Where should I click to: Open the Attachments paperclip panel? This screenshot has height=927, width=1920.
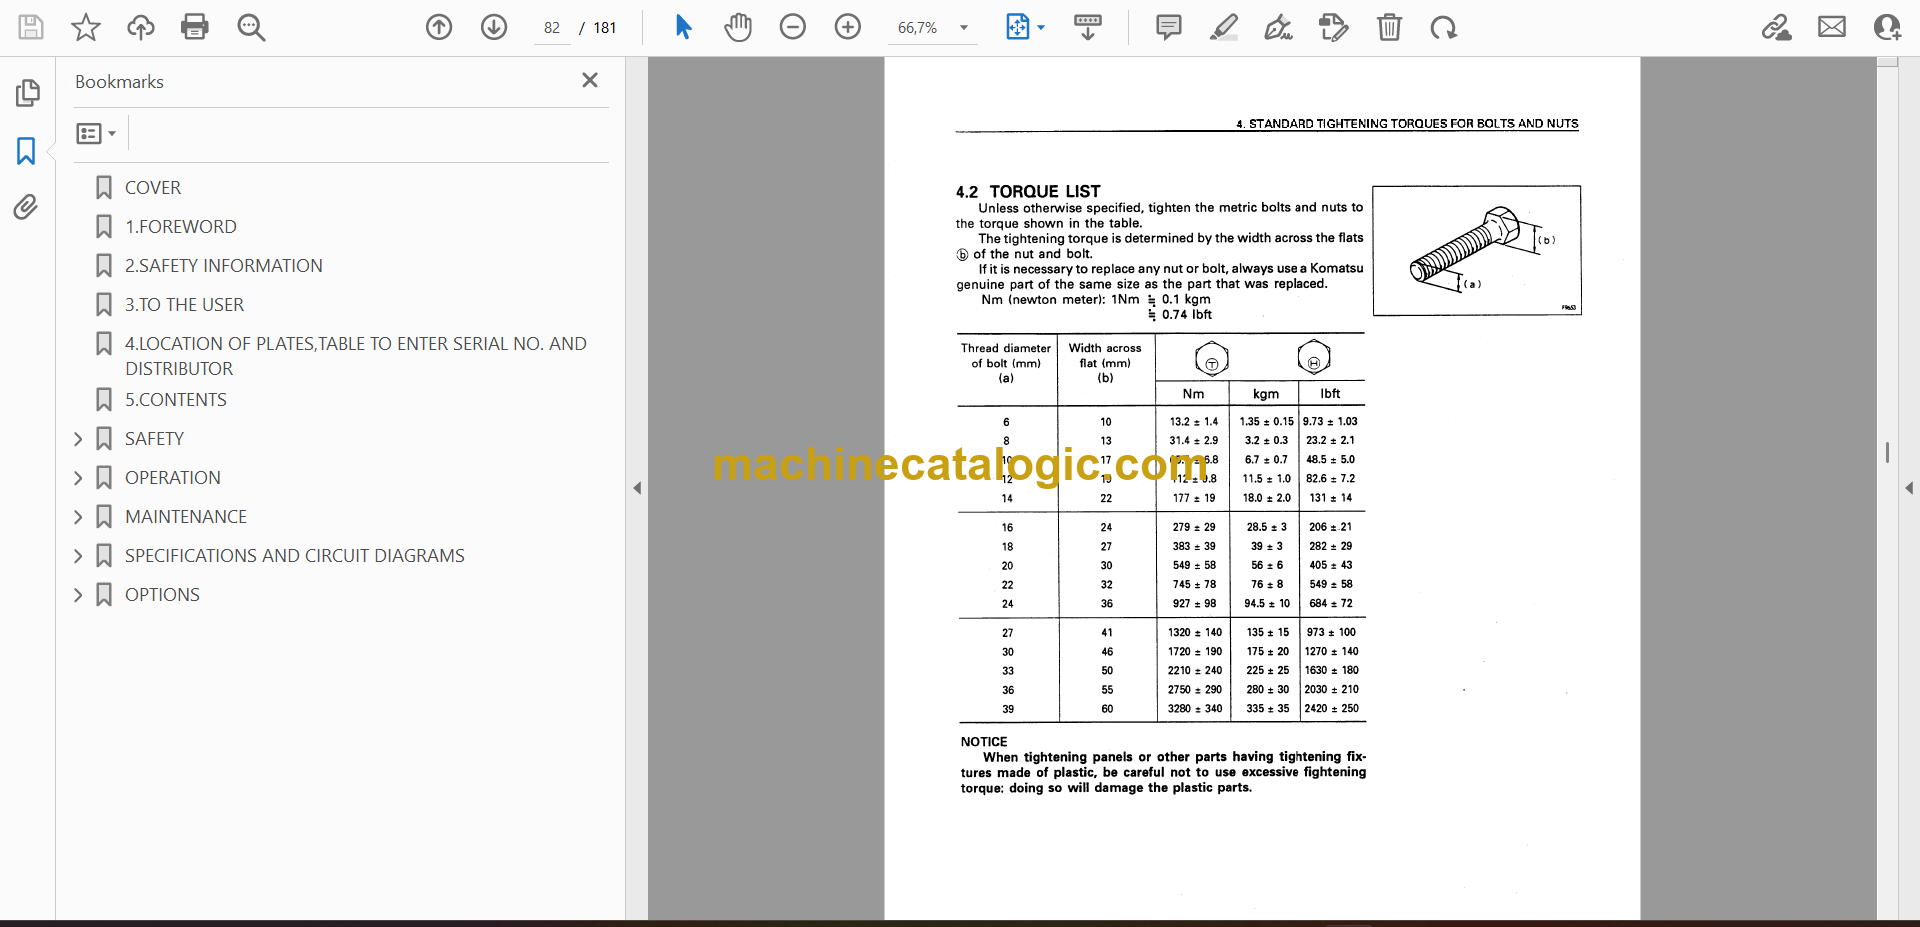26,207
